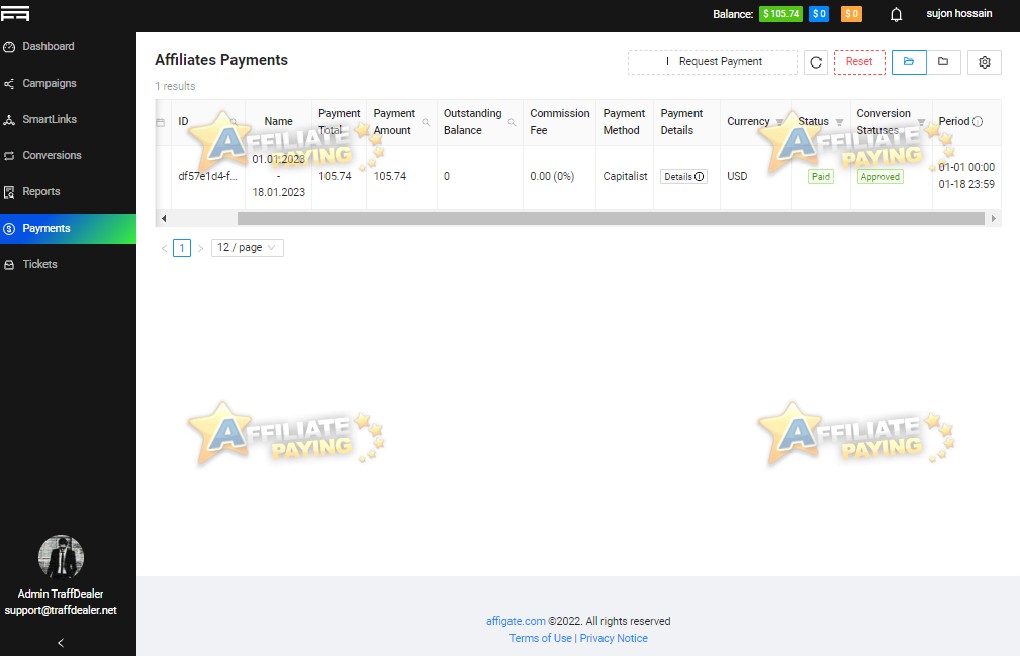Open the notifications bell
Image resolution: width=1020 pixels, height=656 pixels.
coord(896,14)
